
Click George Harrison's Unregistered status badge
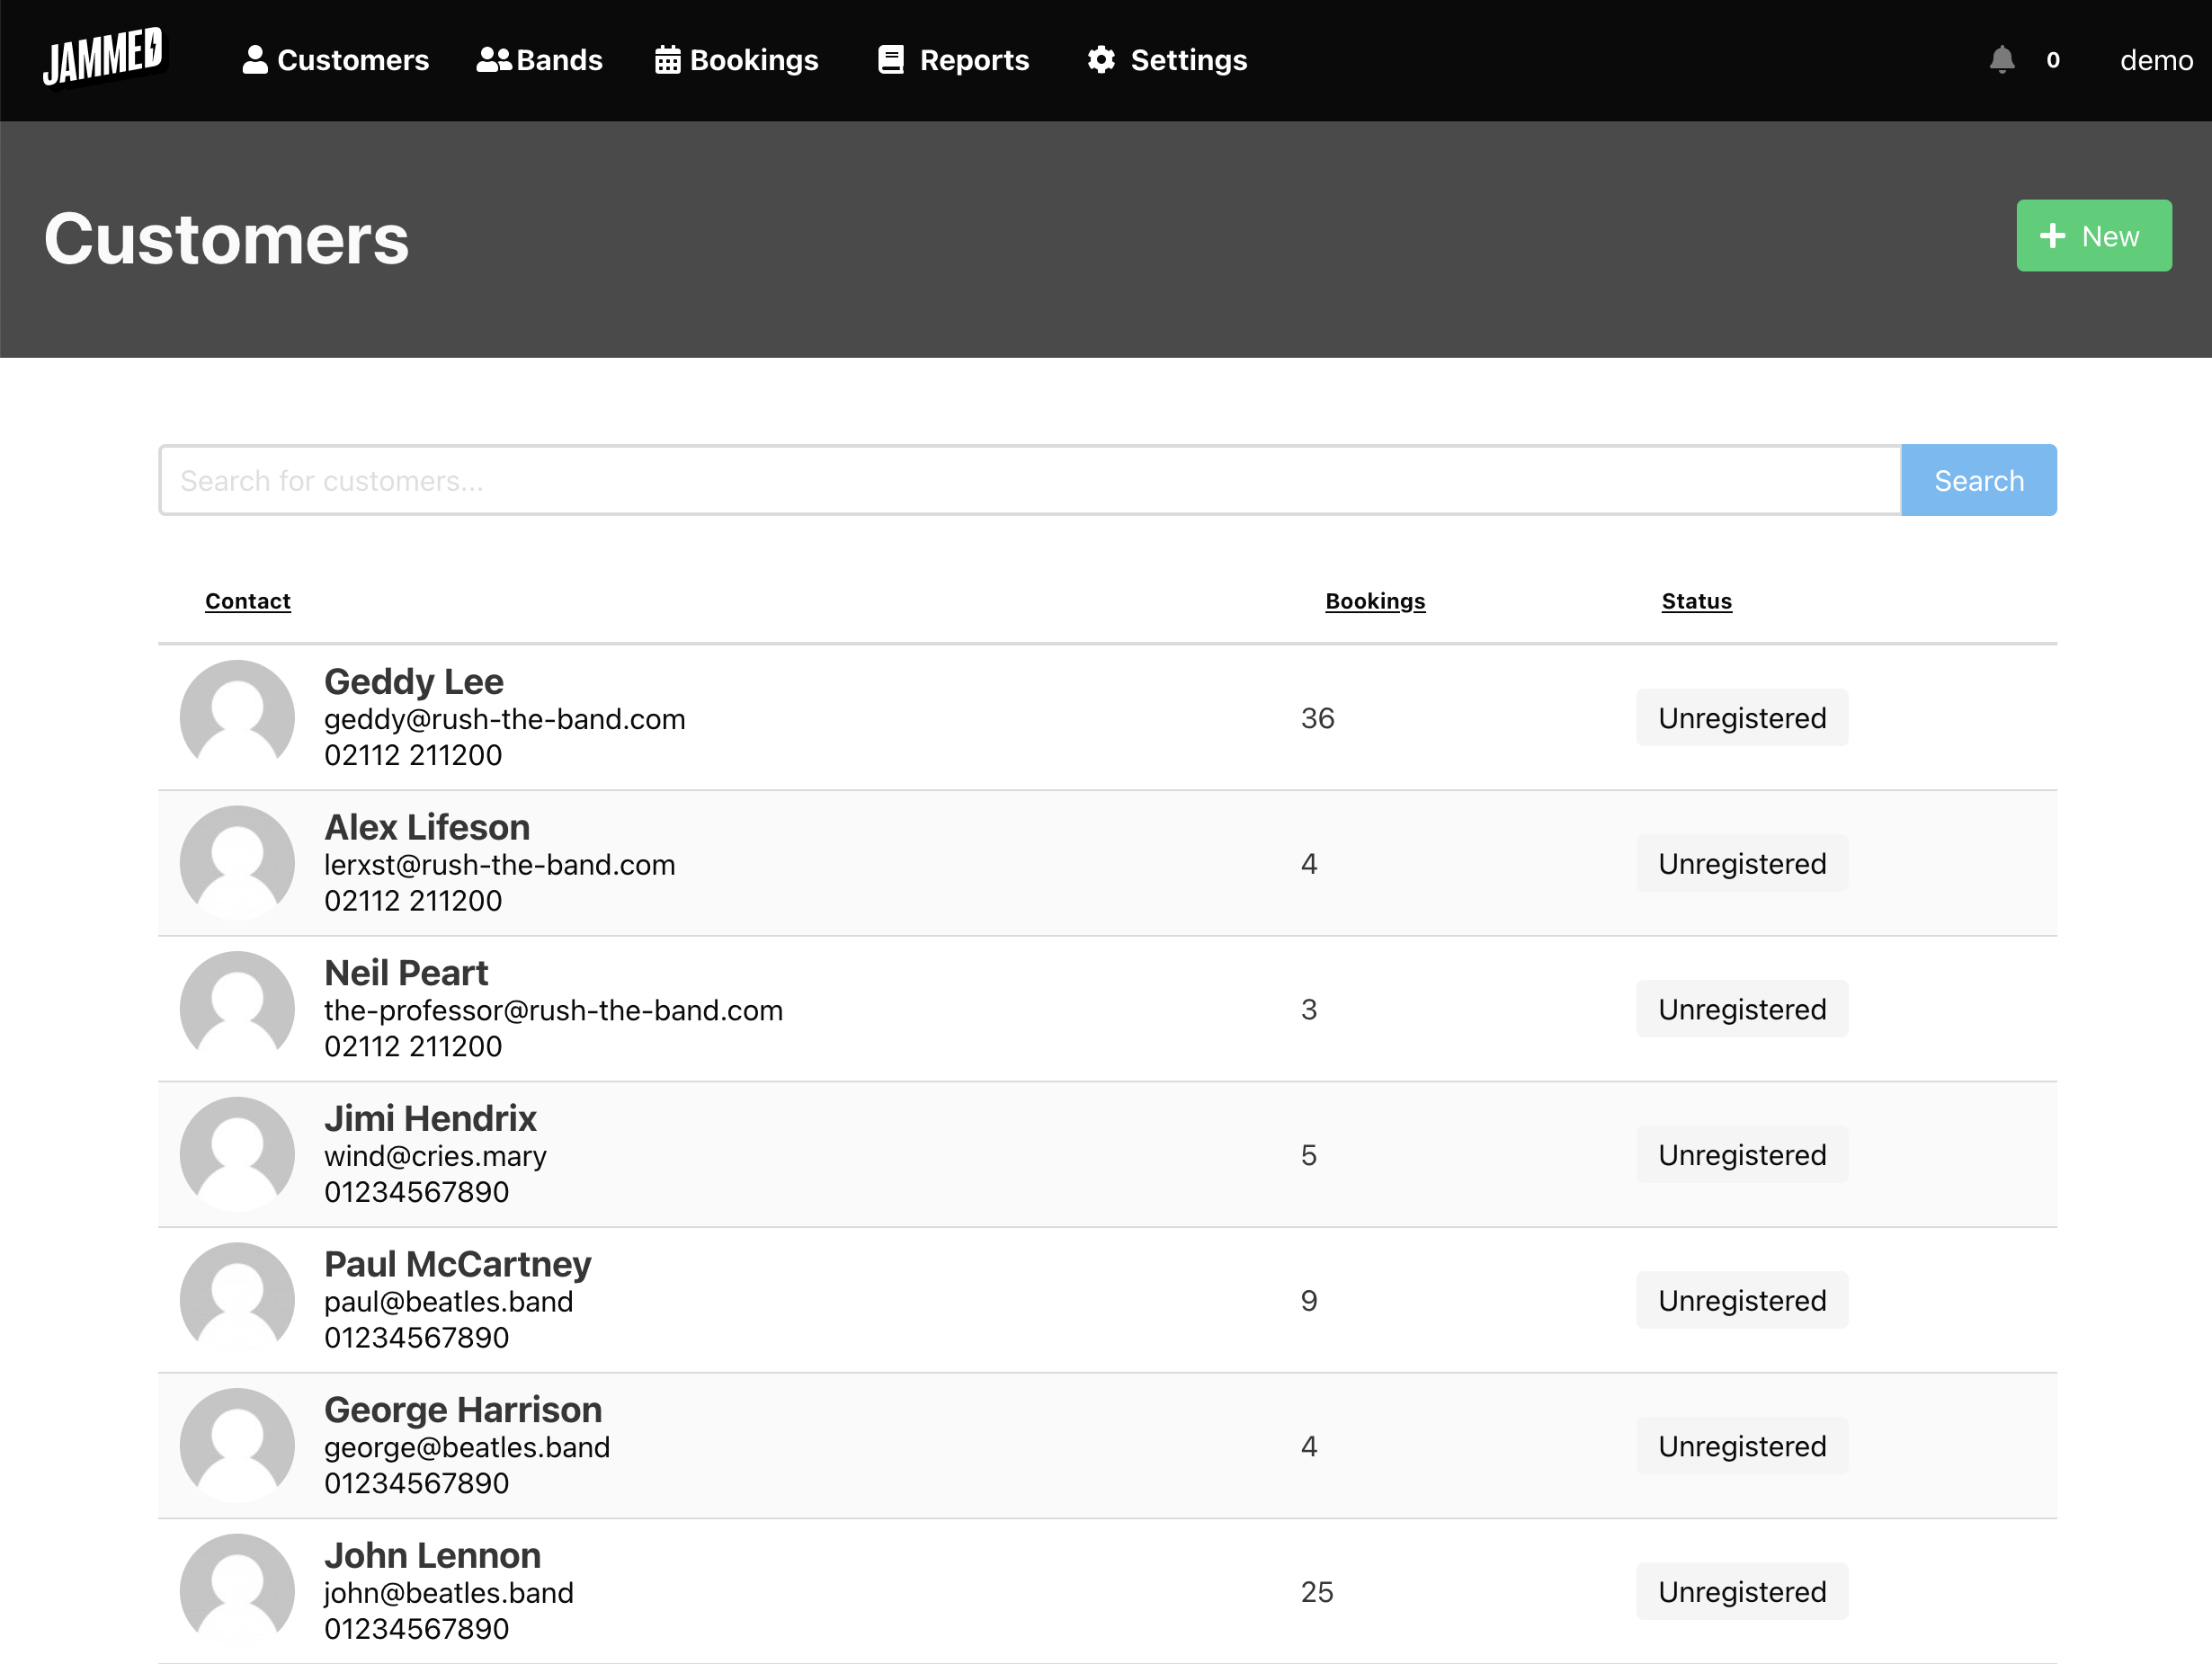[1742, 1446]
